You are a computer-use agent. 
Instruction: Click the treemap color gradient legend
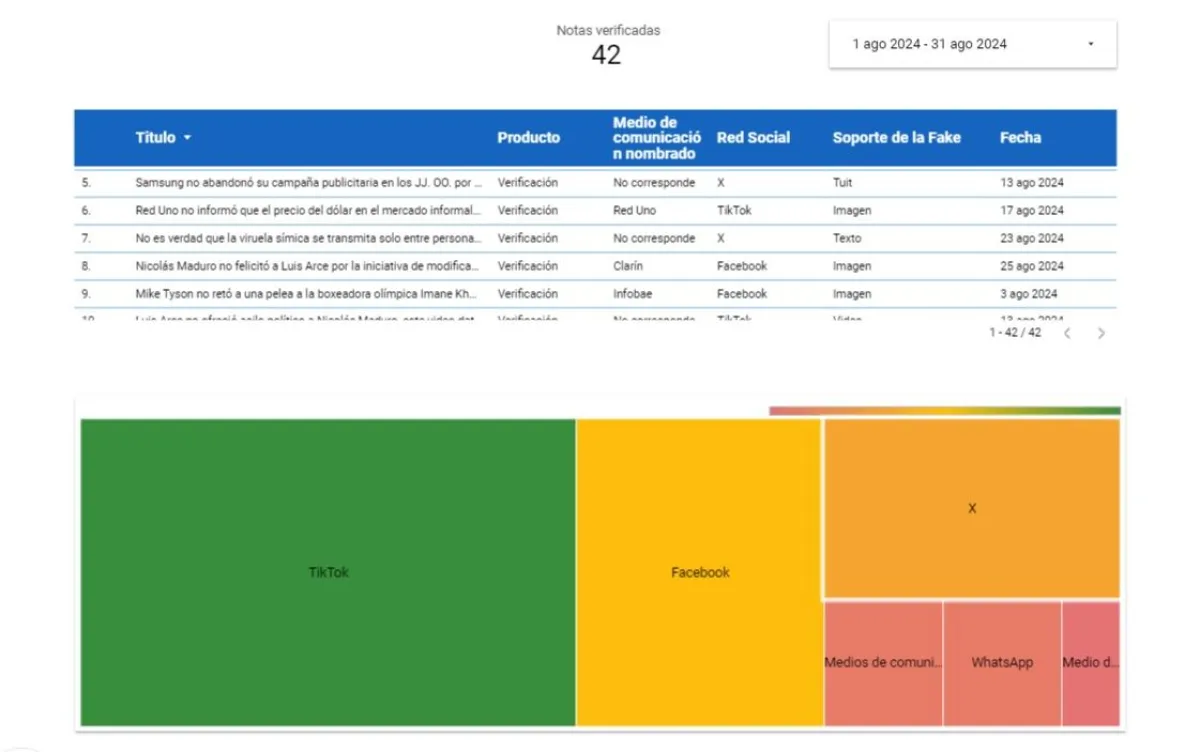click(x=944, y=410)
